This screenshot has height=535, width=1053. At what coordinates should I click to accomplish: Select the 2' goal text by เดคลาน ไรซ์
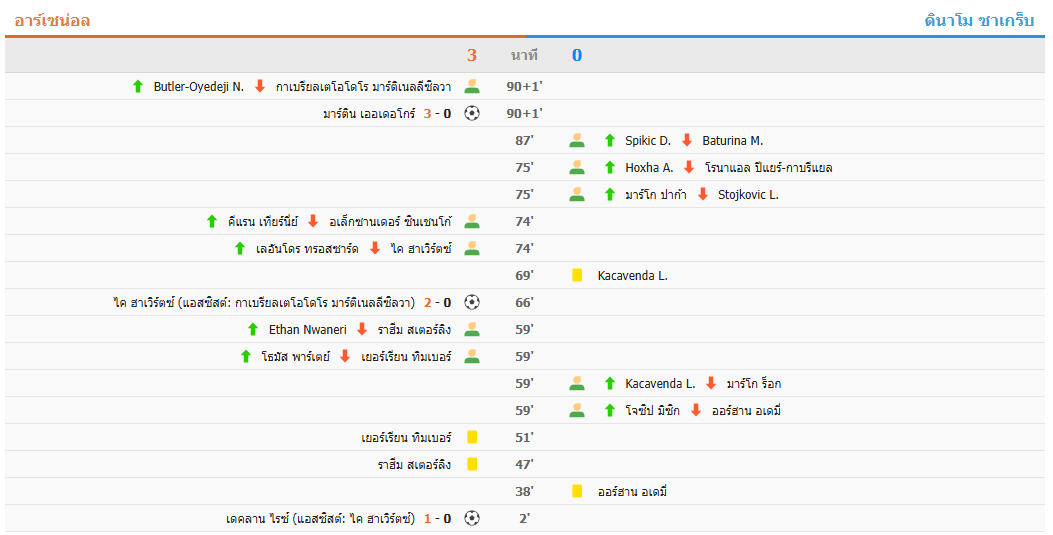click(321, 518)
